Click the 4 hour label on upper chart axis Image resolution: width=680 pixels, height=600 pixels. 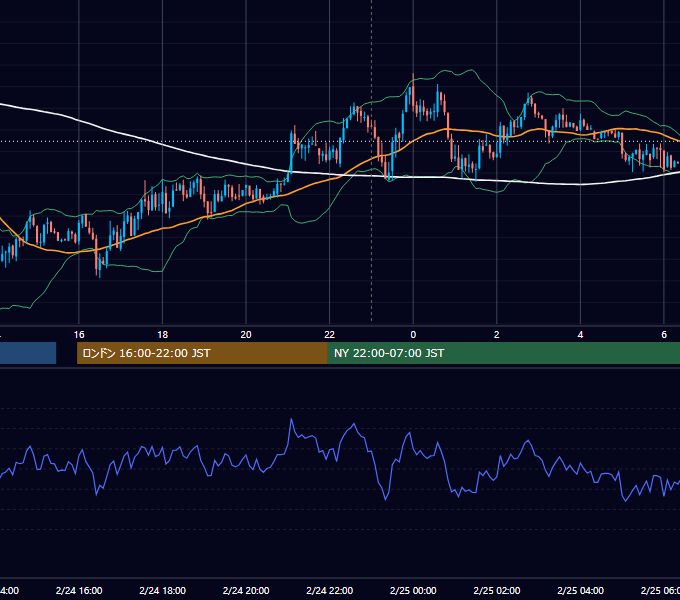(x=580, y=335)
